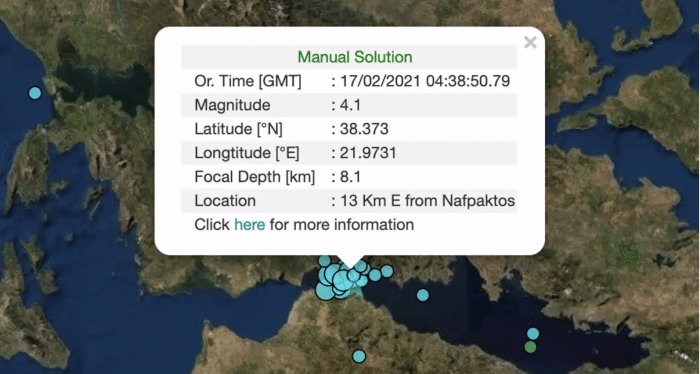Select the lone cyan marker in the far-left sea
The width and height of the screenshot is (700, 374).
point(35,93)
